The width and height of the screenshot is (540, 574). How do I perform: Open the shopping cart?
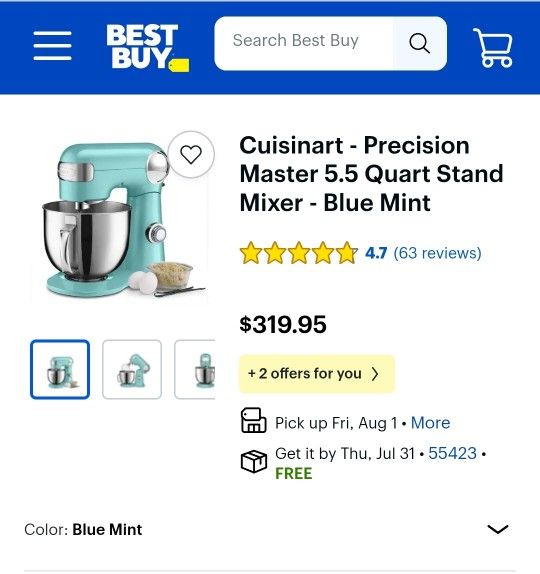coord(493,48)
